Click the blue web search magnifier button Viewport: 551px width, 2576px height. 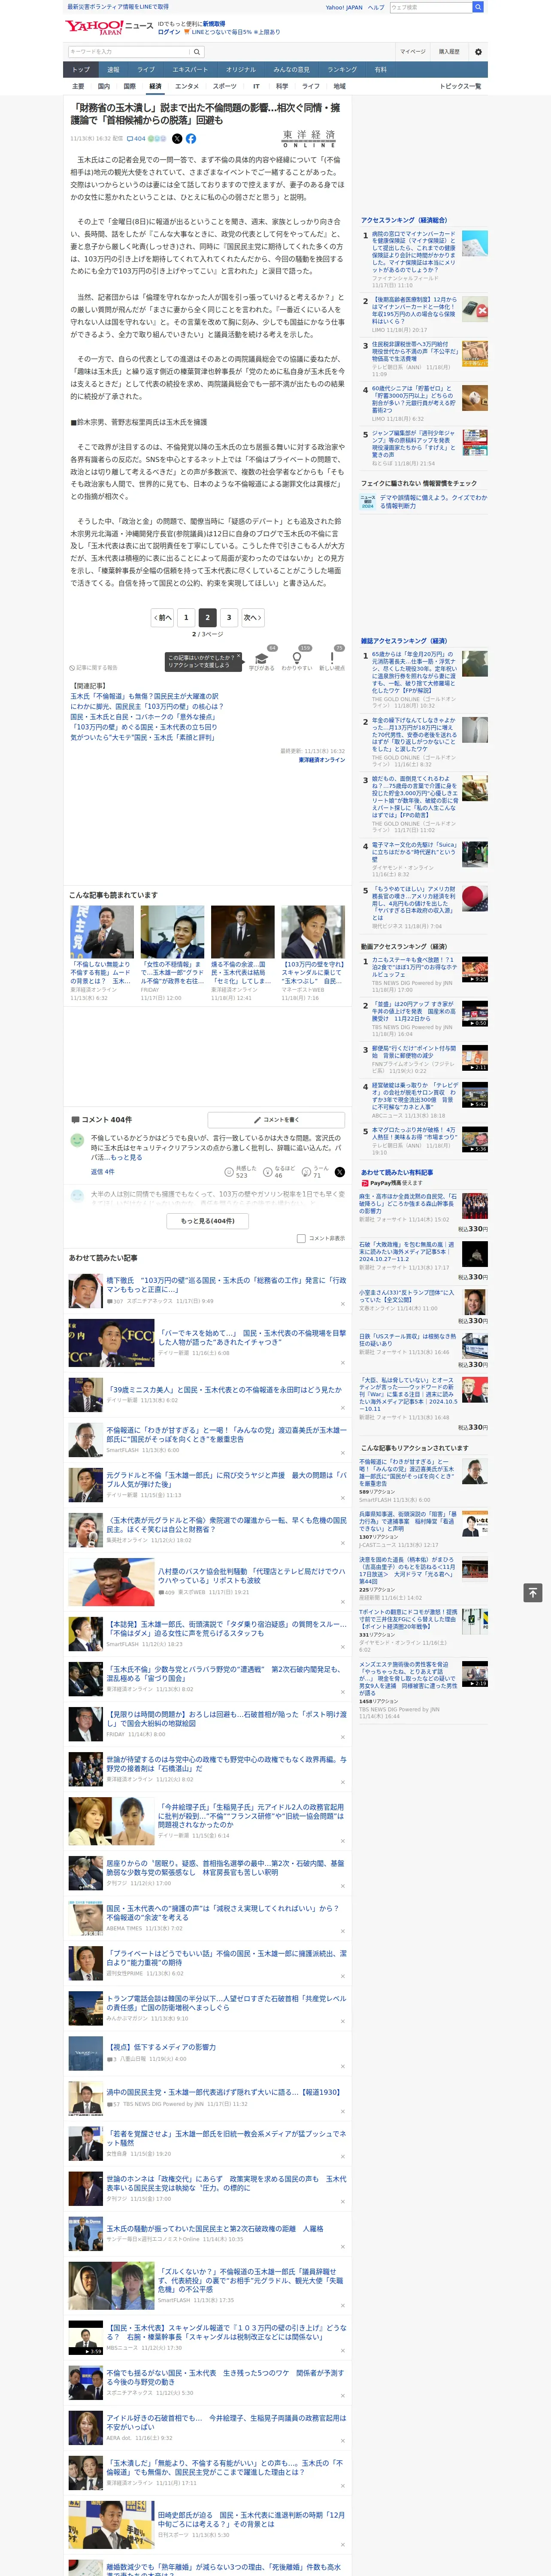click(x=478, y=7)
